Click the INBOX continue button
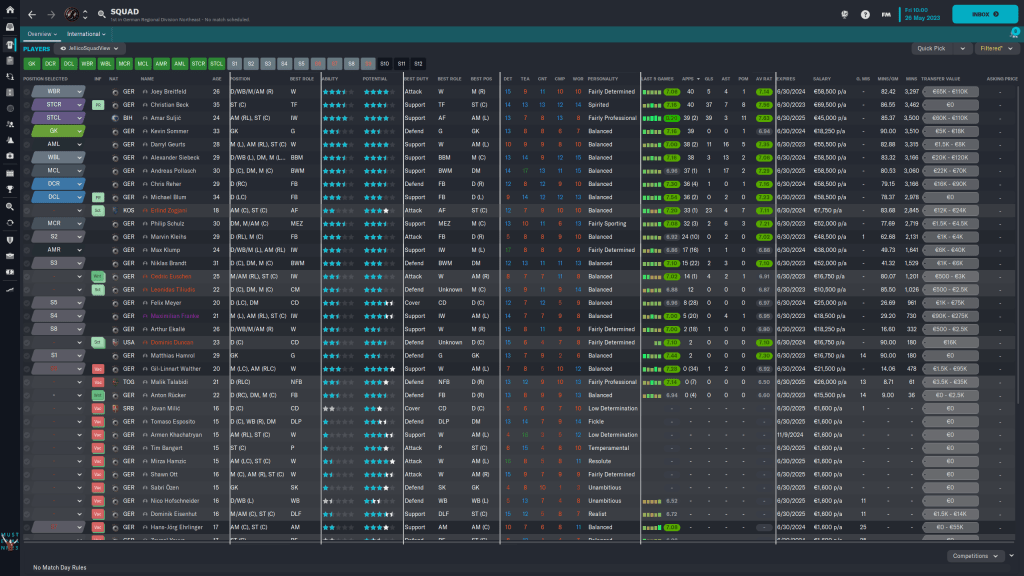 (984, 14)
